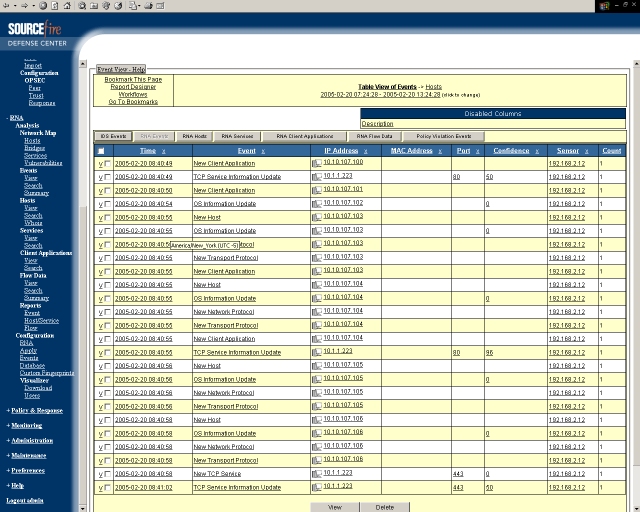Screen dimensions: 640x512
Task: Check the 08:40:49 TCP Service Information Update row
Action: pyautogui.click(x=108, y=177)
